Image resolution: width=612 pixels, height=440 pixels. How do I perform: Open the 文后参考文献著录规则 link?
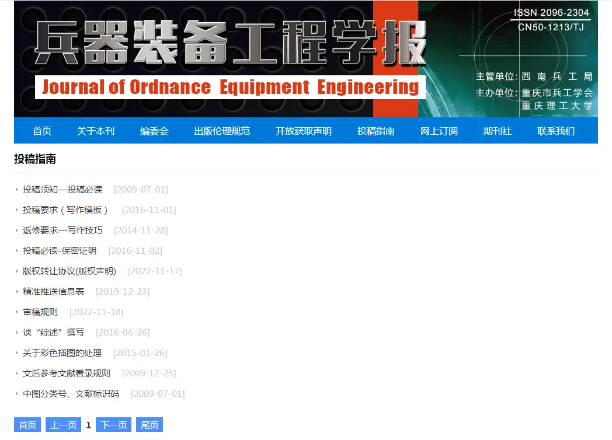(x=66, y=373)
